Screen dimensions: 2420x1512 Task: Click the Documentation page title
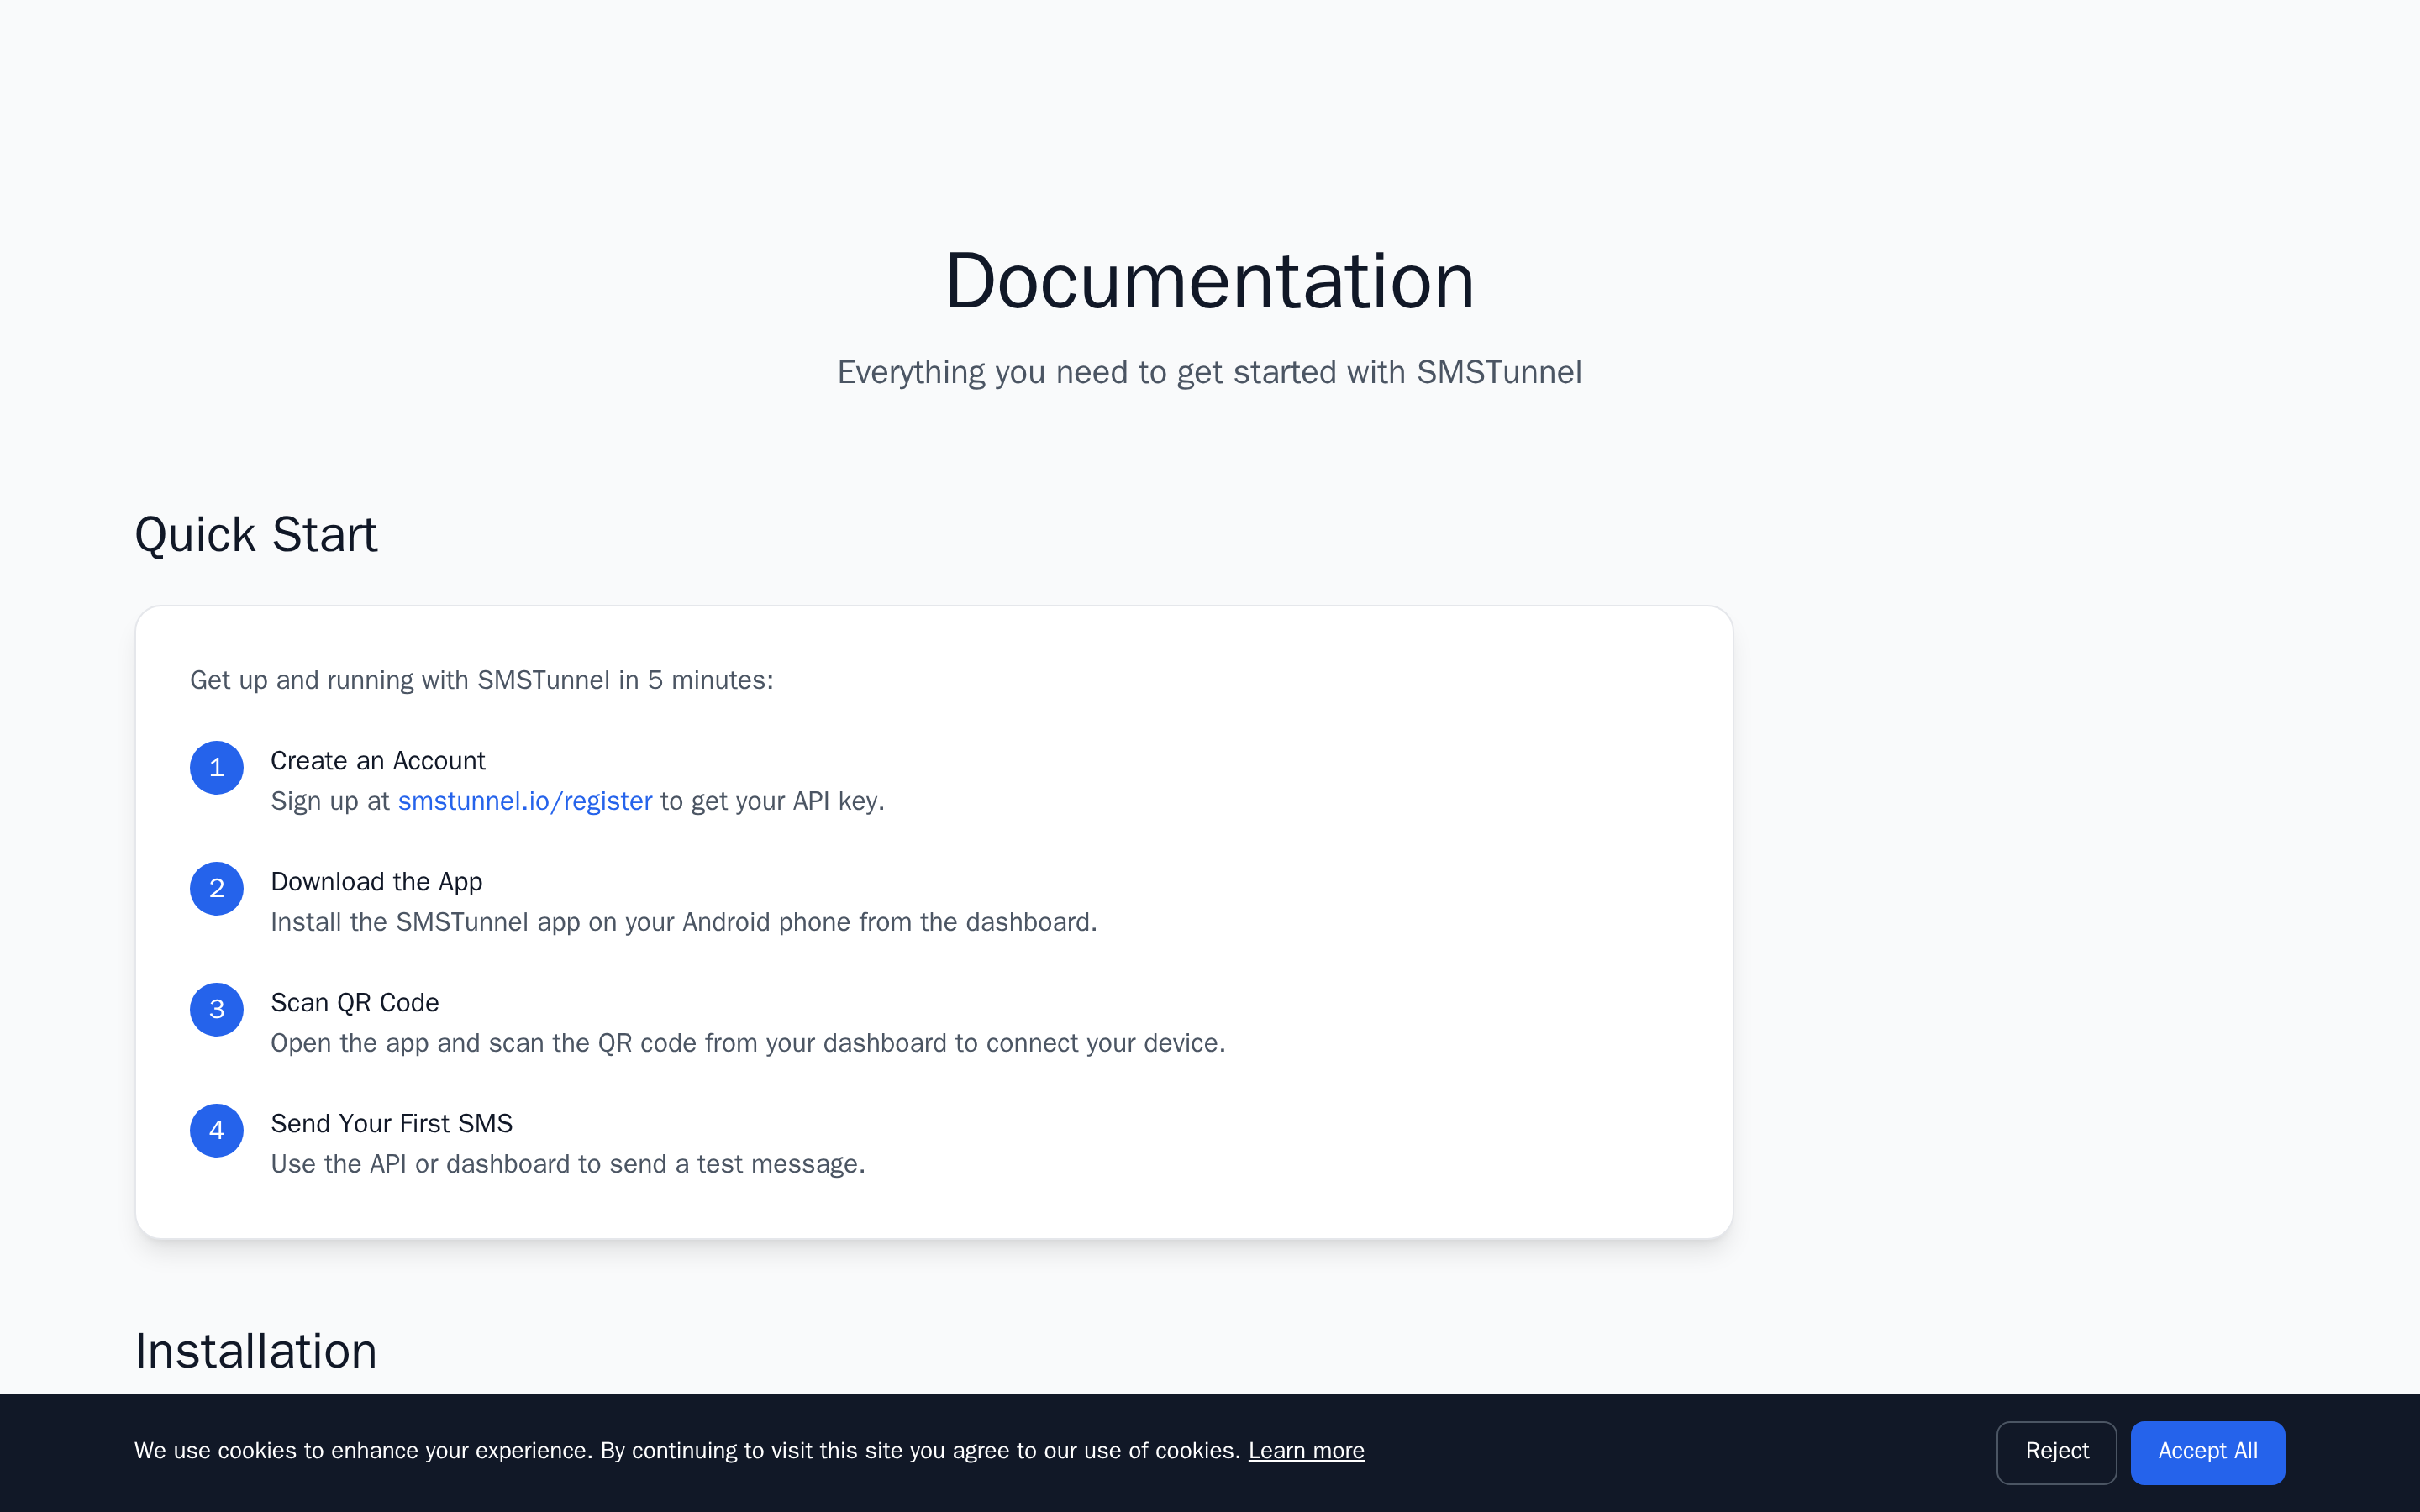[x=1209, y=281]
